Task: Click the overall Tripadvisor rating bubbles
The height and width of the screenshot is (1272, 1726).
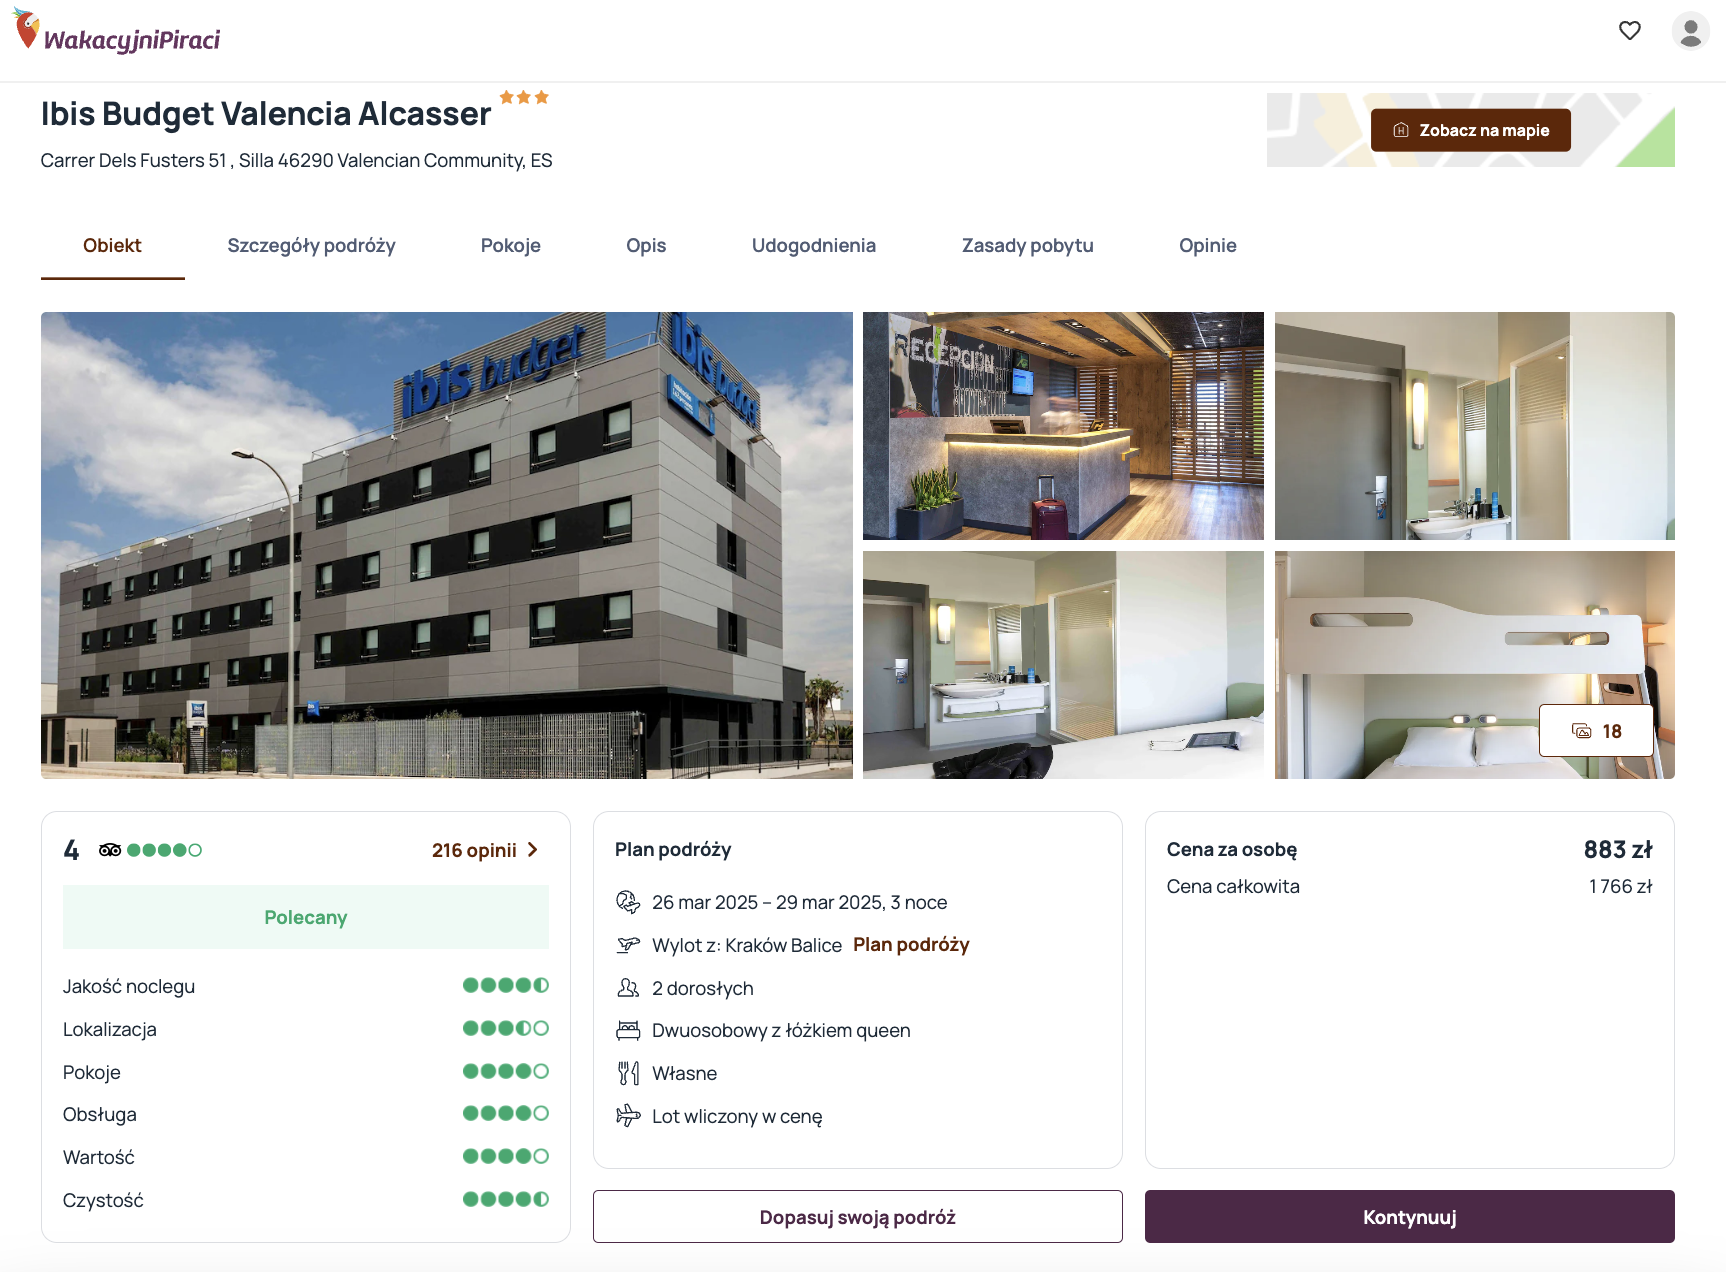Action: pyautogui.click(x=165, y=850)
